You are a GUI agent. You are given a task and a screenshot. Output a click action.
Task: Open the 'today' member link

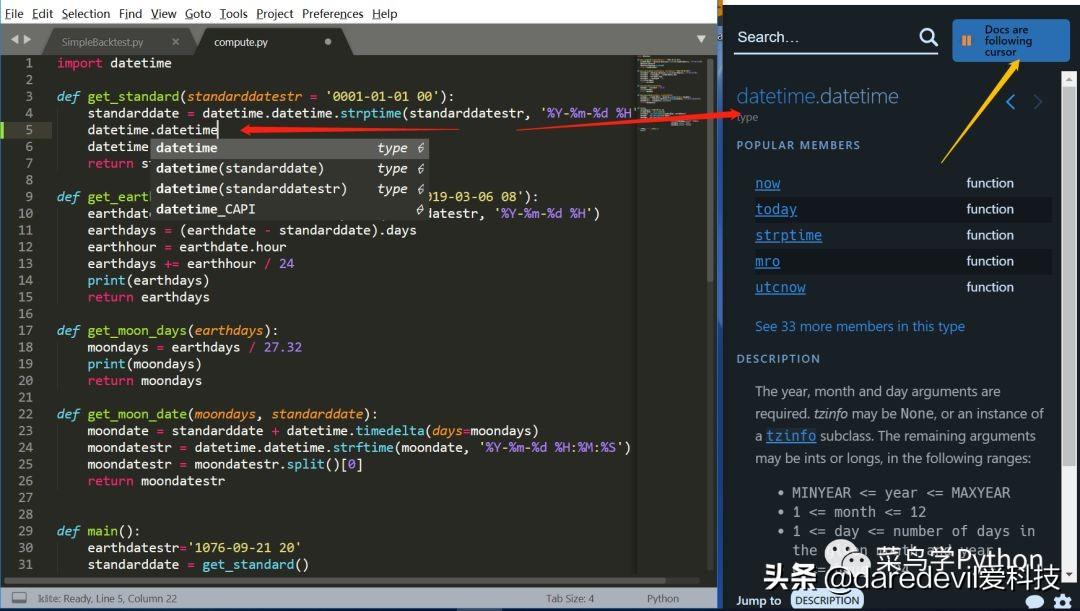(776, 209)
